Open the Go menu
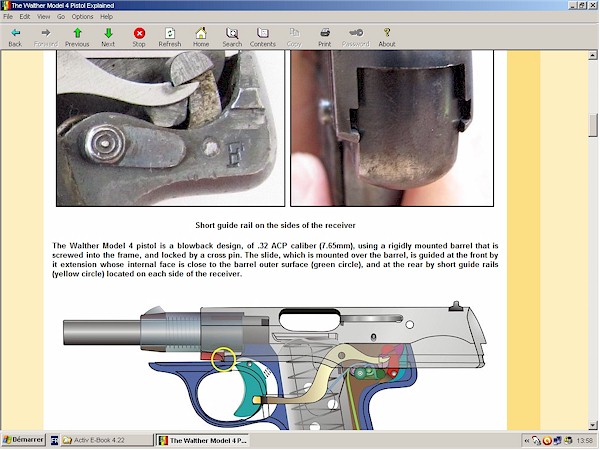Image resolution: width=600 pixels, height=450 pixels. (61, 16)
